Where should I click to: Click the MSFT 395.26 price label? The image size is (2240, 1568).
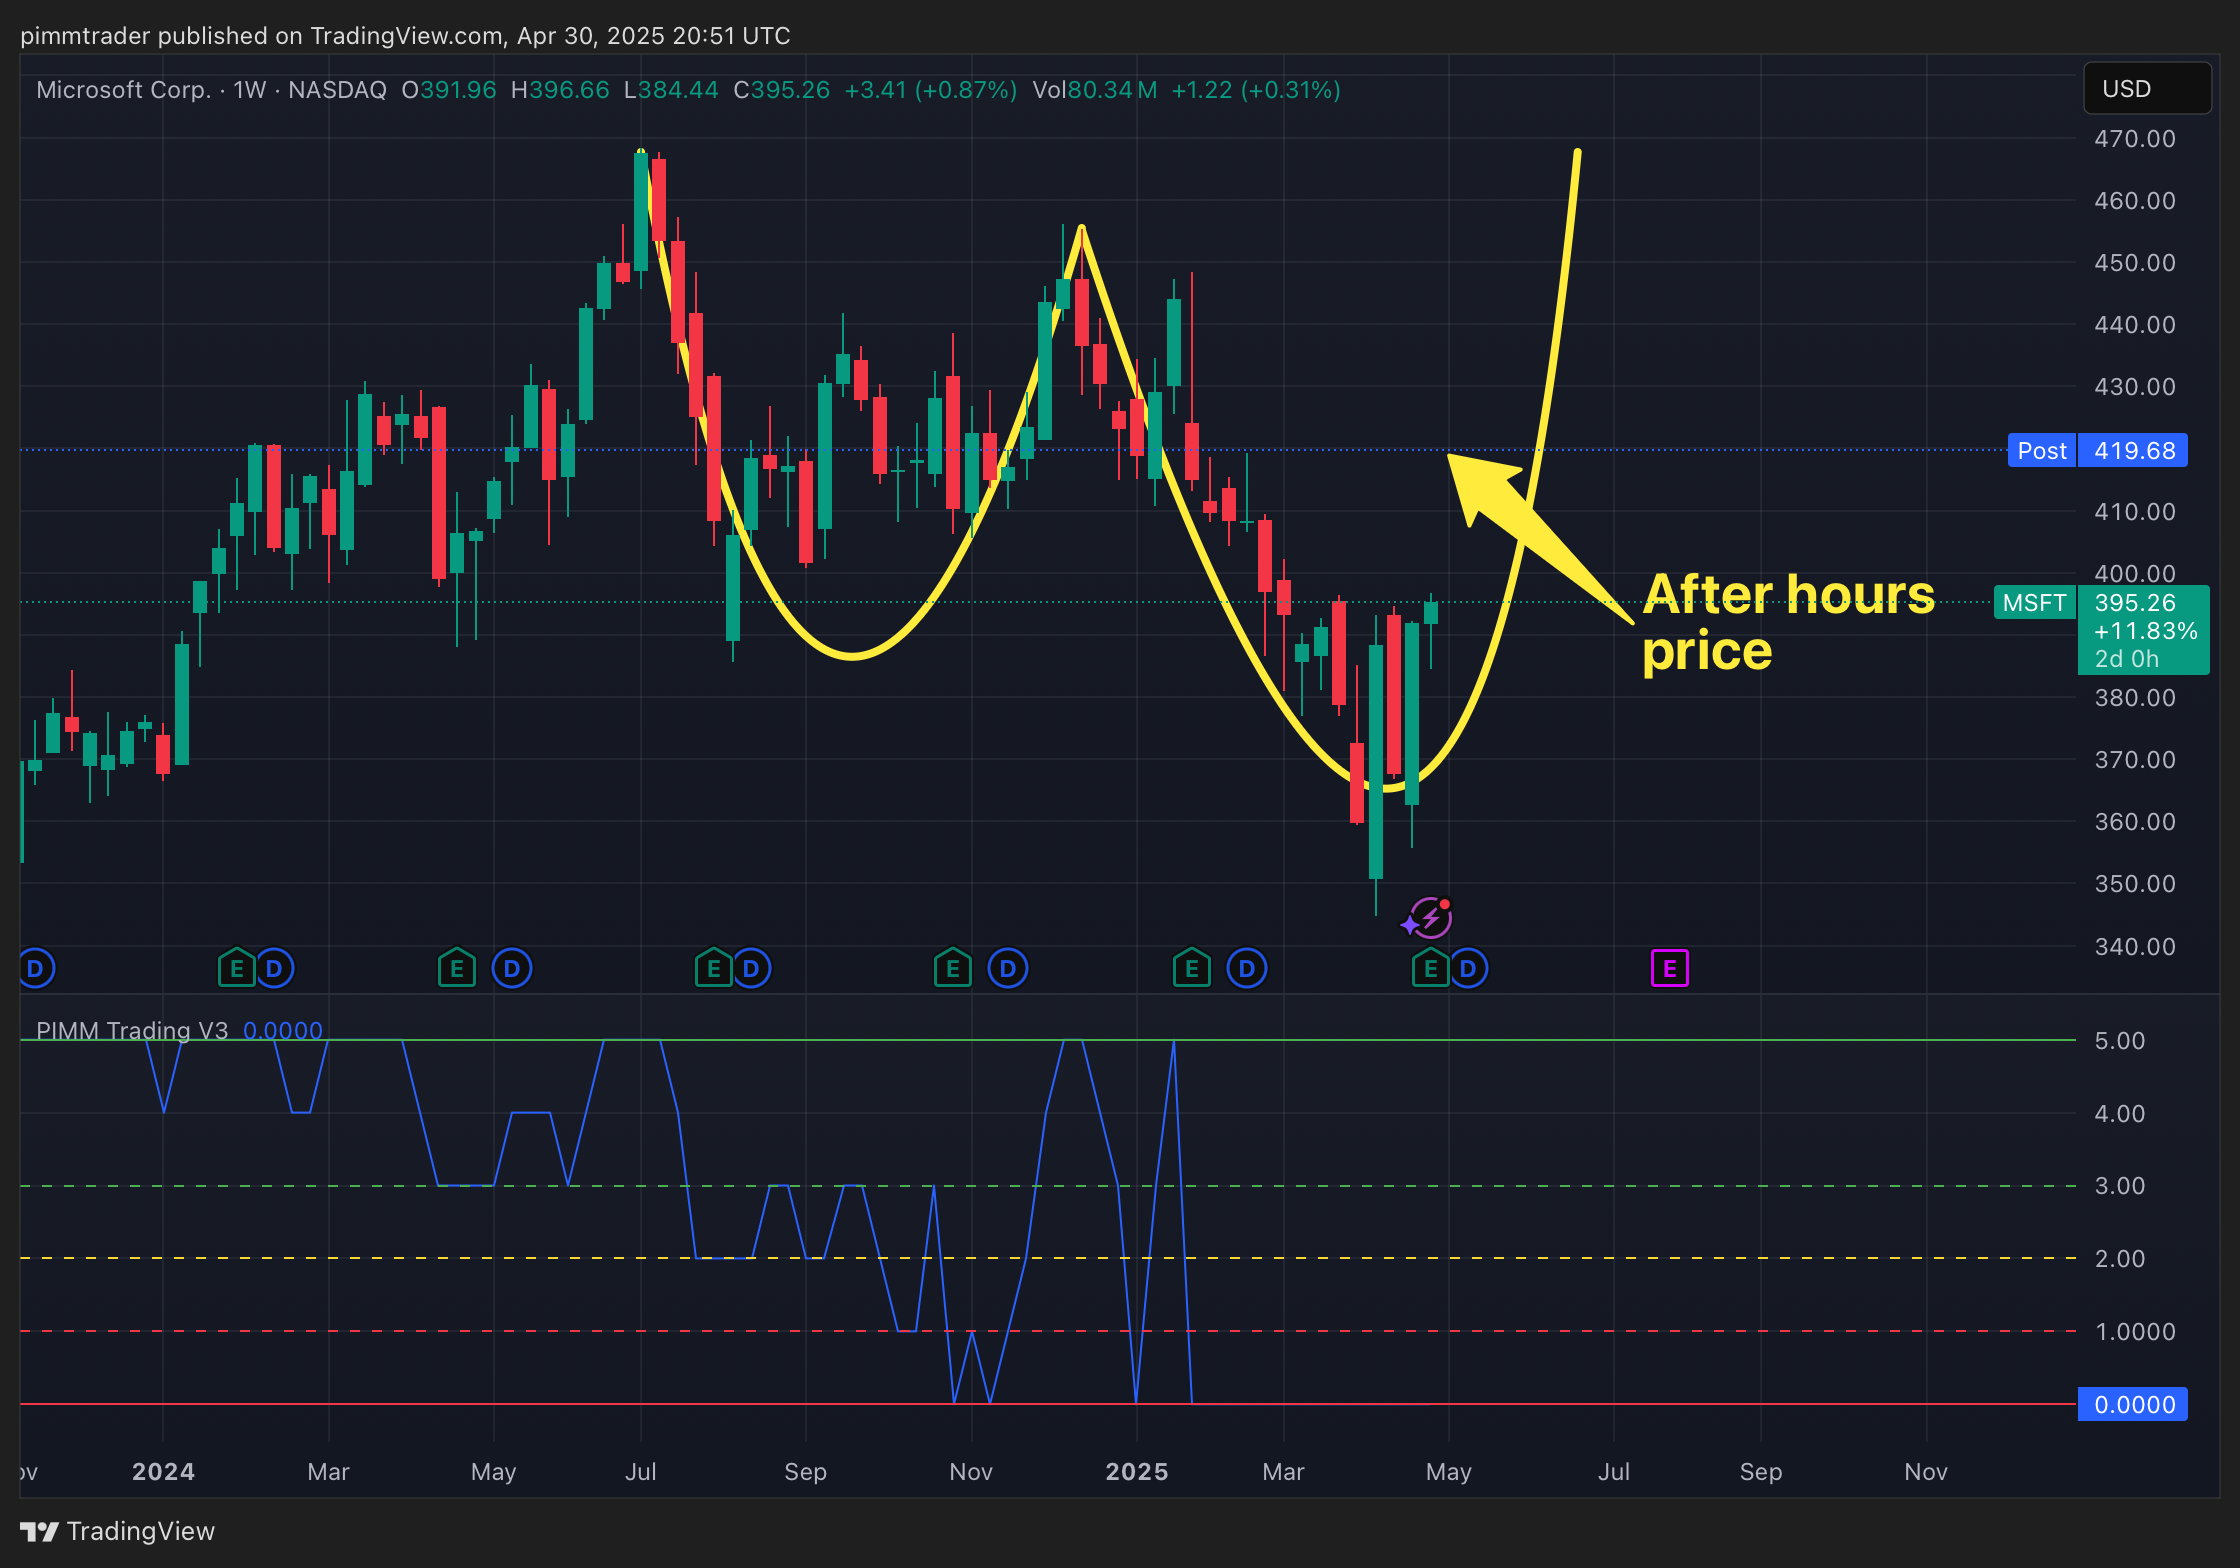click(2101, 630)
